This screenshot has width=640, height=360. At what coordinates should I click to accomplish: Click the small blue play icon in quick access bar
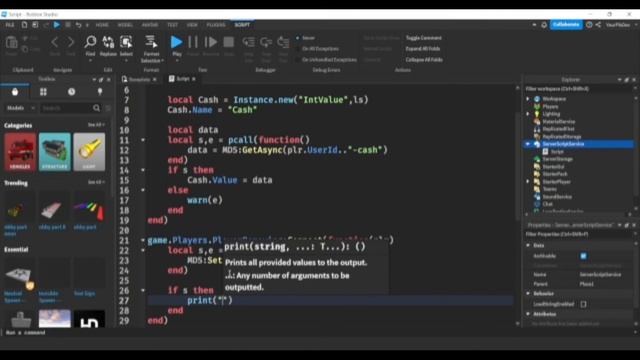point(57,25)
